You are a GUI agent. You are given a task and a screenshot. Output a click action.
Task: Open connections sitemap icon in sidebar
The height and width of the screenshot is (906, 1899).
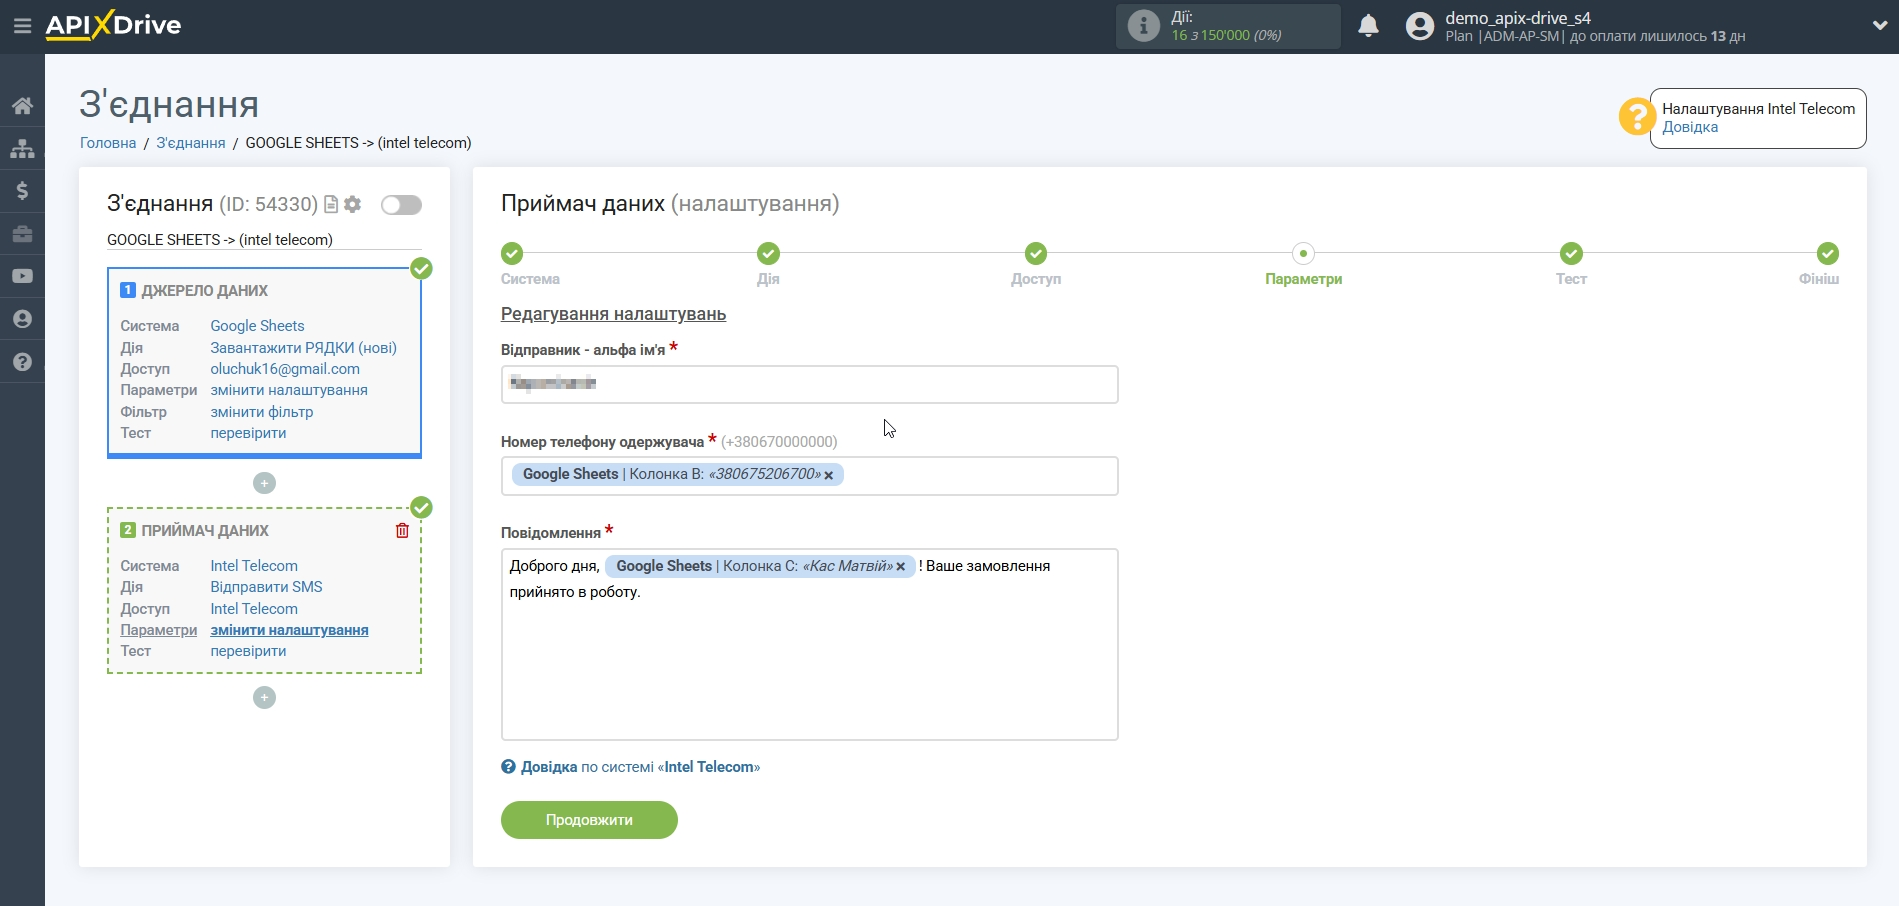coord(22,149)
